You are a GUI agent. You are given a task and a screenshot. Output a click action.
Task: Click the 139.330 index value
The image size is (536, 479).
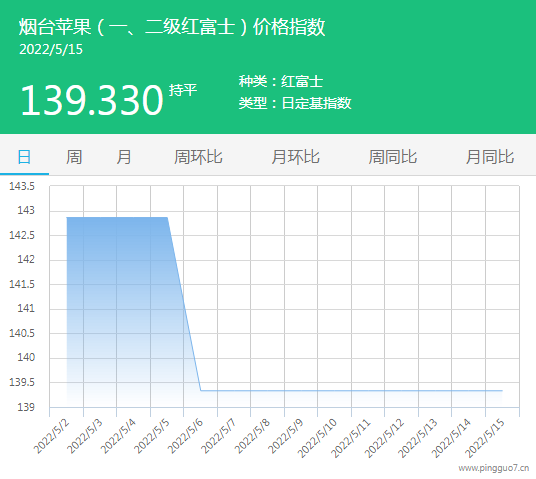click(x=92, y=100)
